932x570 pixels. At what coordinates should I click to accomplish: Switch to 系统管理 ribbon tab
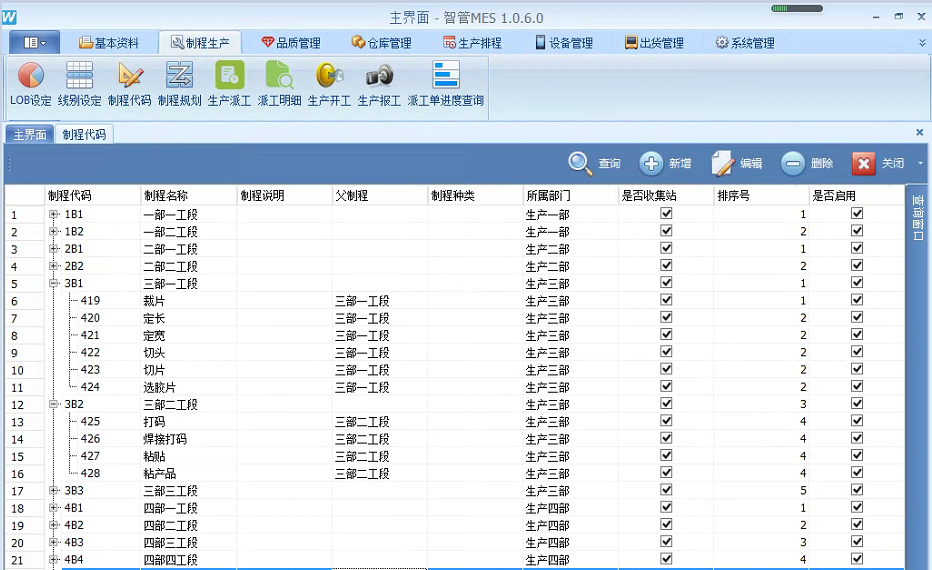tap(745, 43)
